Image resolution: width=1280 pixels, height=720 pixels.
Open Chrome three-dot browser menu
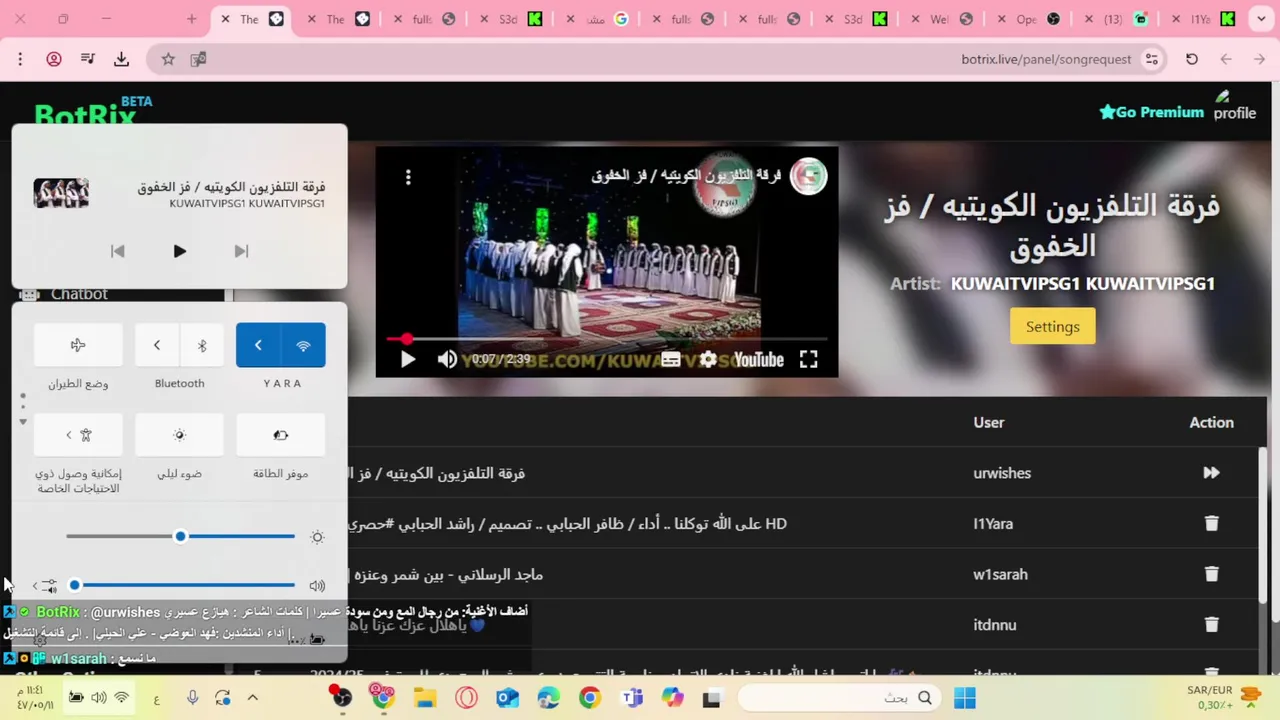[x=20, y=59]
